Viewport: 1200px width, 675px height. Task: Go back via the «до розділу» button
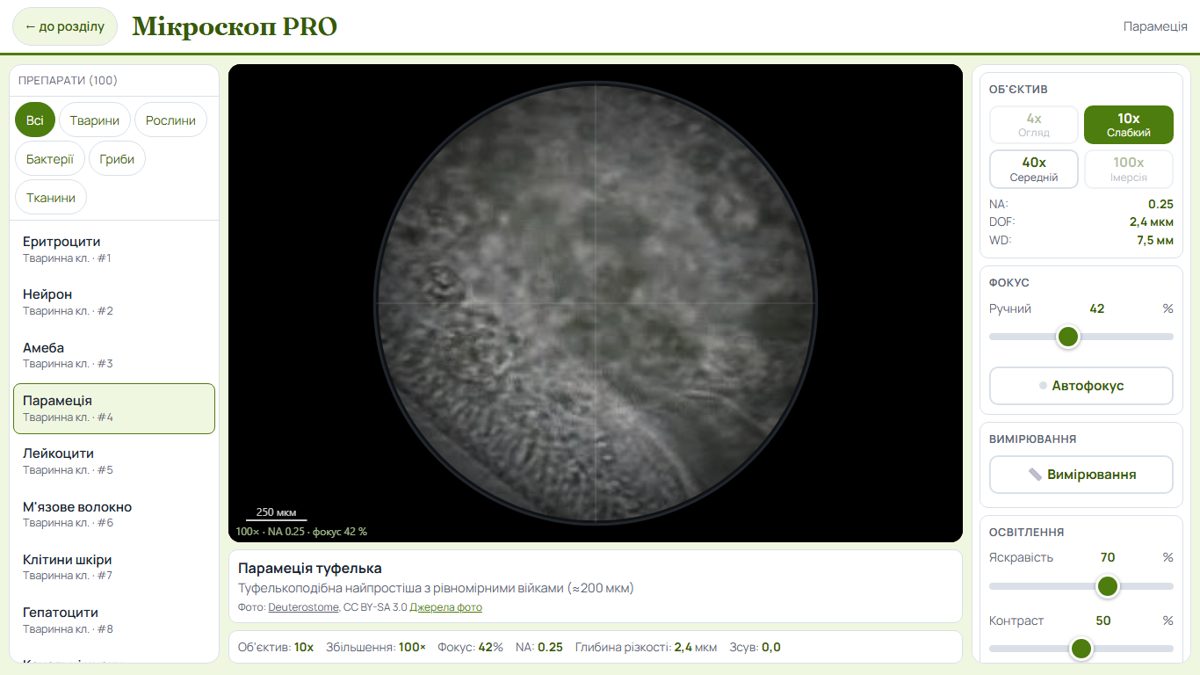tap(65, 26)
